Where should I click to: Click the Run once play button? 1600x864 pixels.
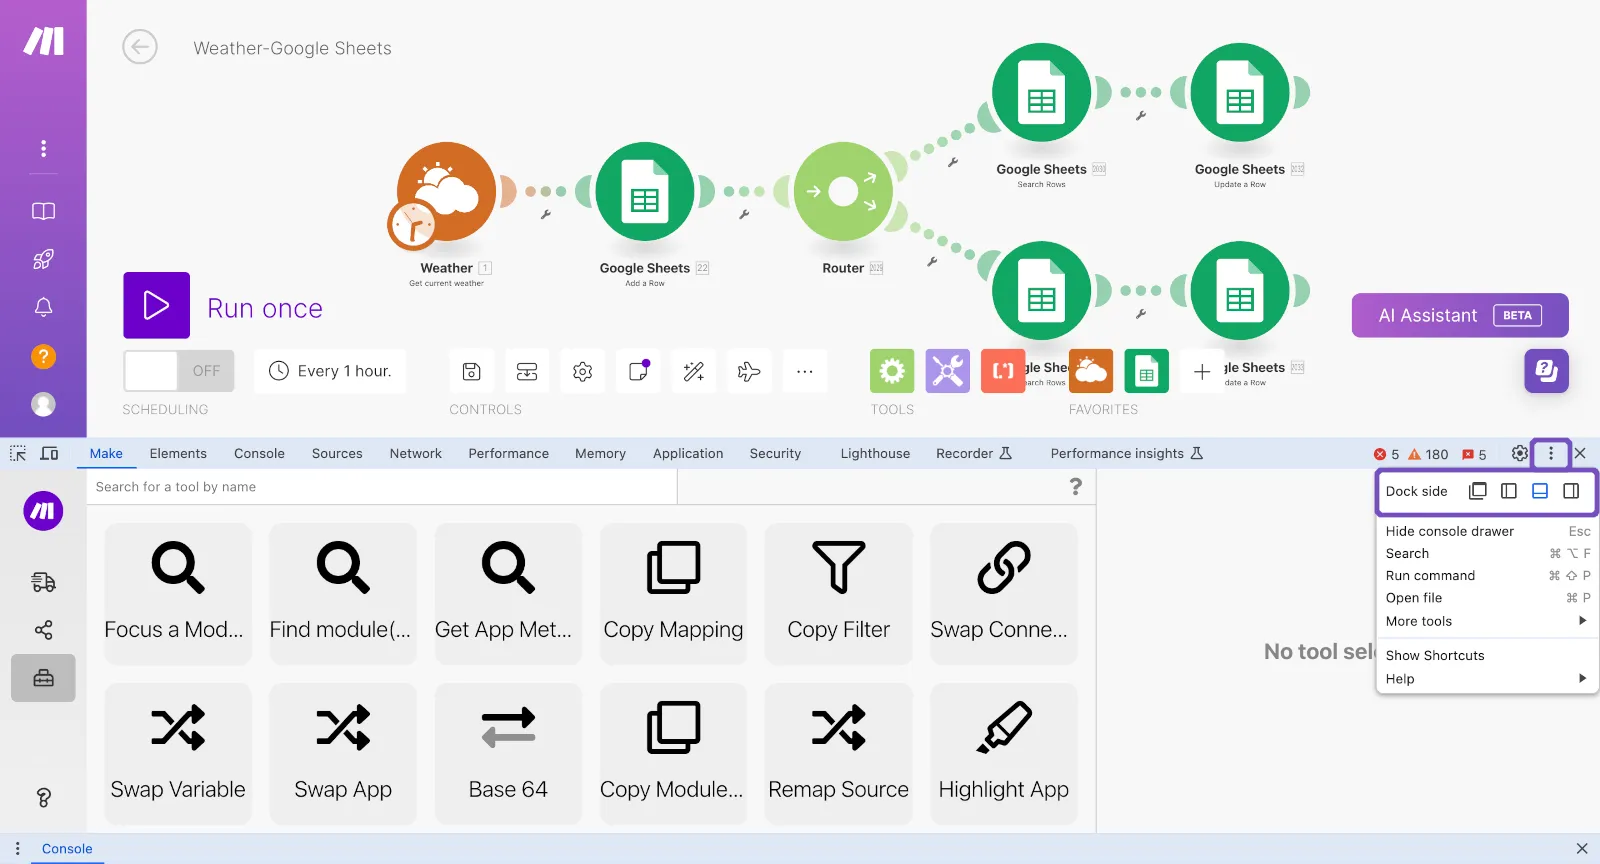tap(156, 305)
